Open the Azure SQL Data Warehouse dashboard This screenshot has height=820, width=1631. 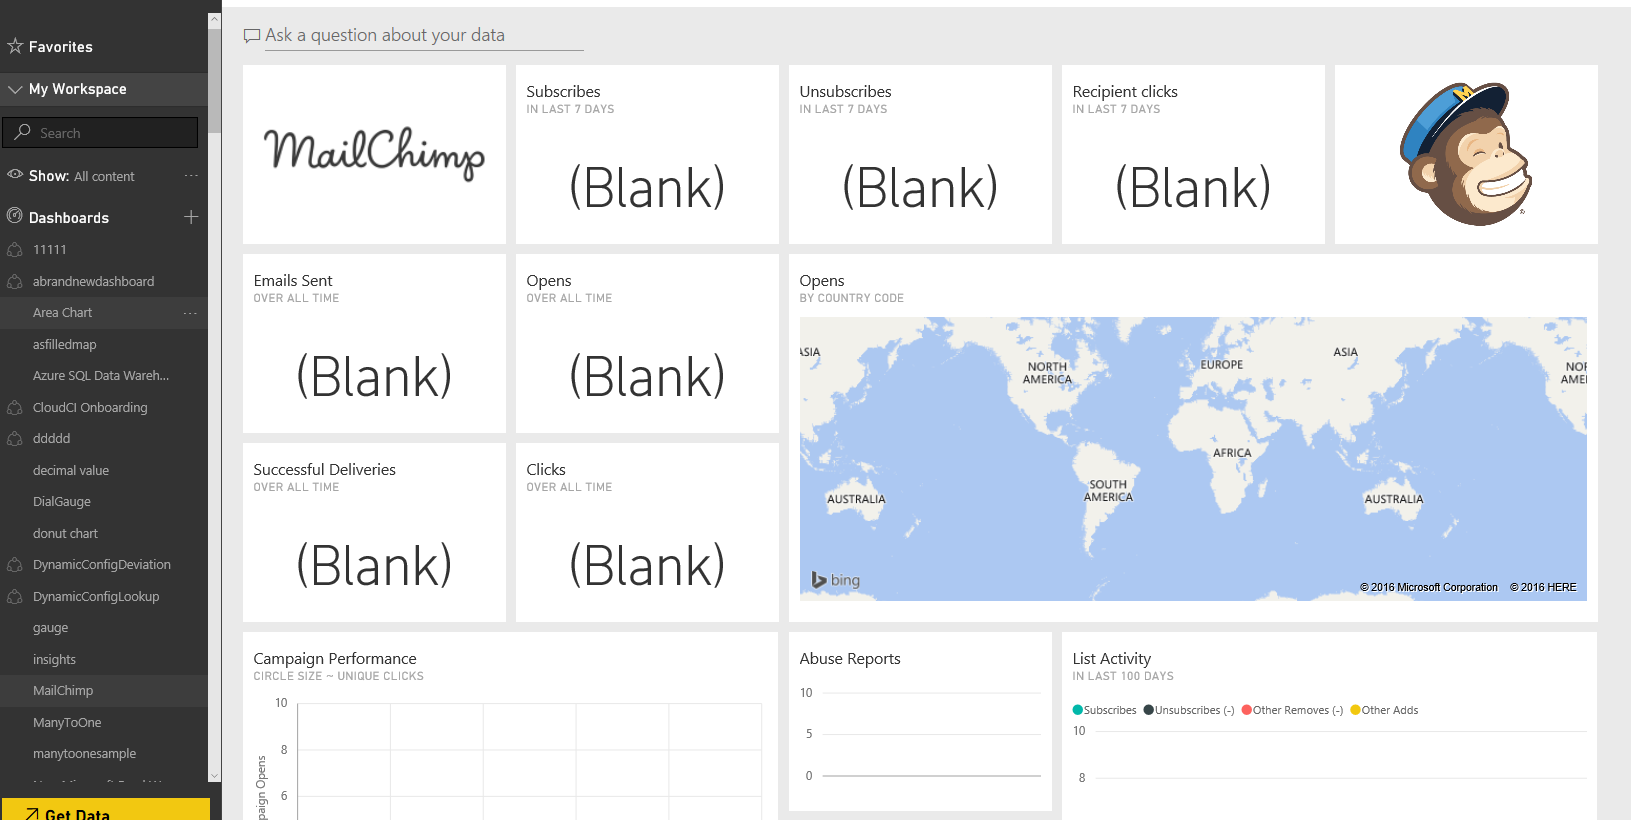(x=101, y=376)
